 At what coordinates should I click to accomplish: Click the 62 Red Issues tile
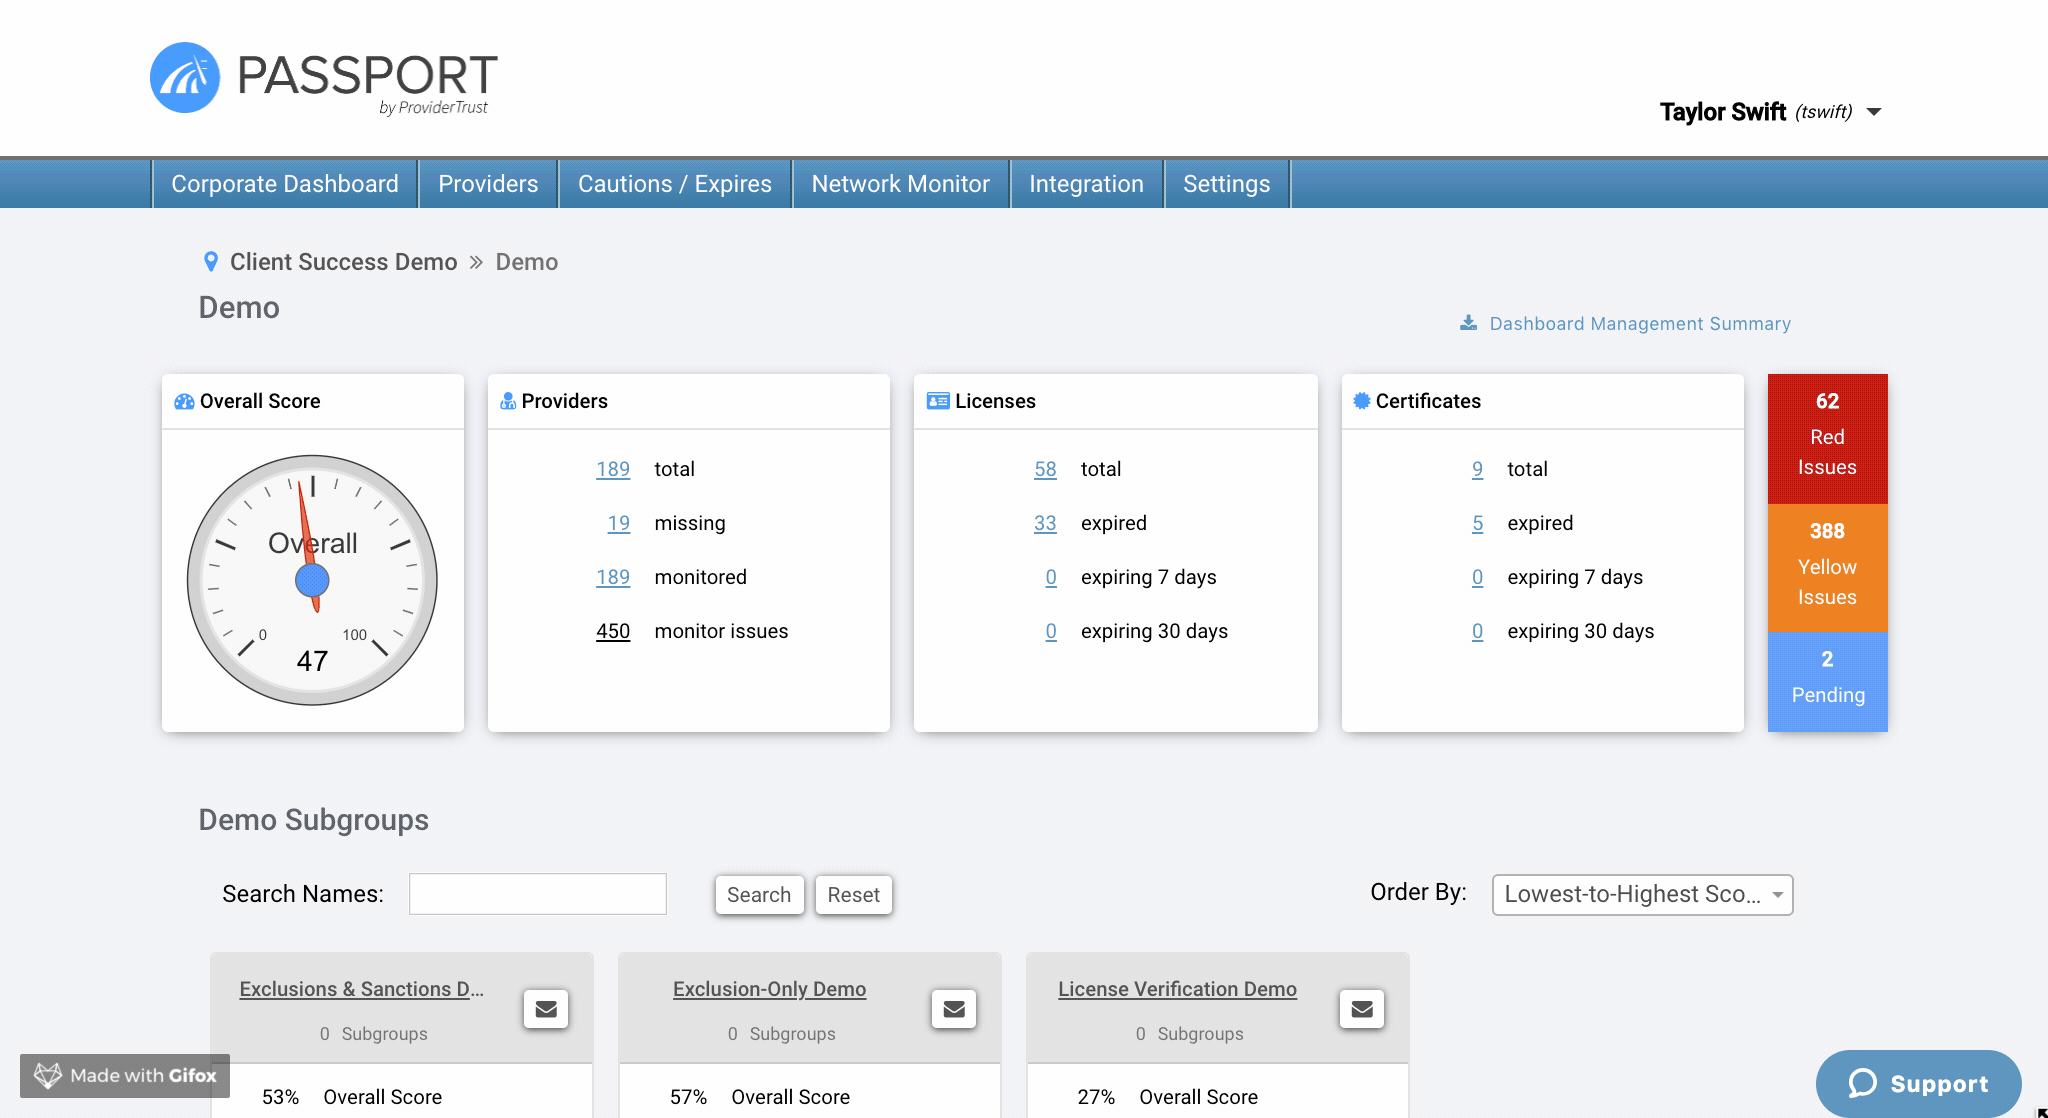[1827, 438]
